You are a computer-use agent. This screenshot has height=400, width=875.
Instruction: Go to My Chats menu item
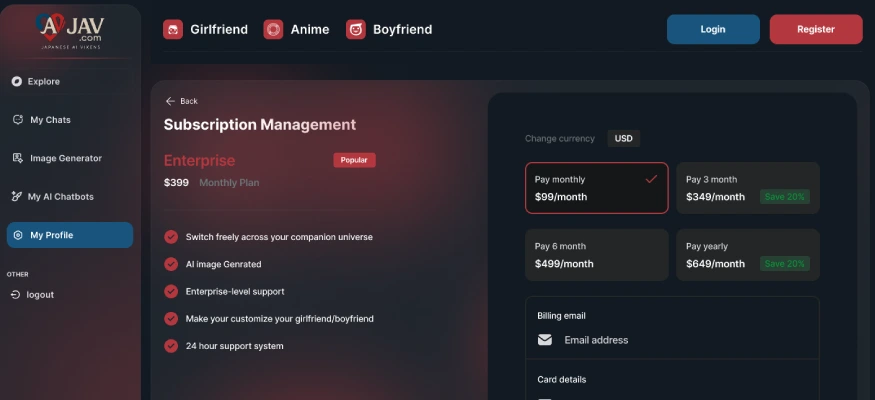click(x=50, y=120)
